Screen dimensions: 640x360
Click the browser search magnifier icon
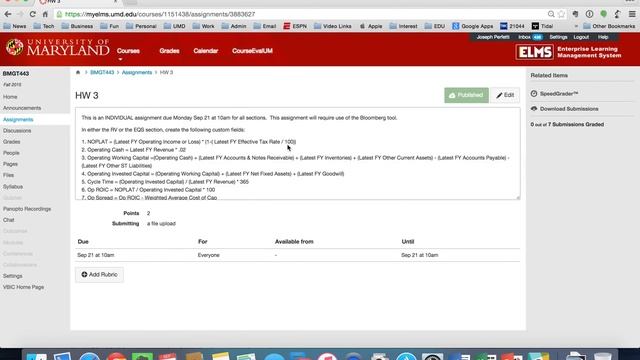pos(551,14)
